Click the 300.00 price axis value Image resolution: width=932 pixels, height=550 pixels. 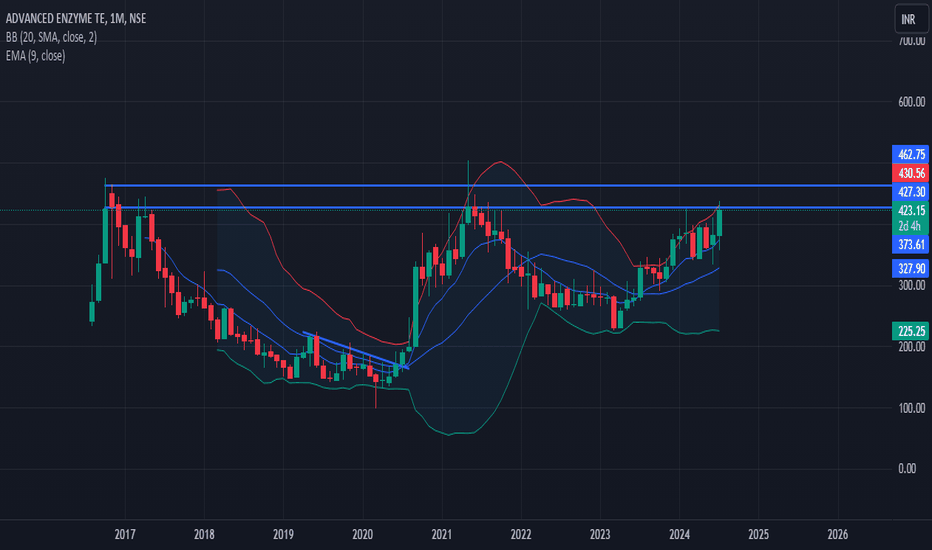(x=911, y=285)
